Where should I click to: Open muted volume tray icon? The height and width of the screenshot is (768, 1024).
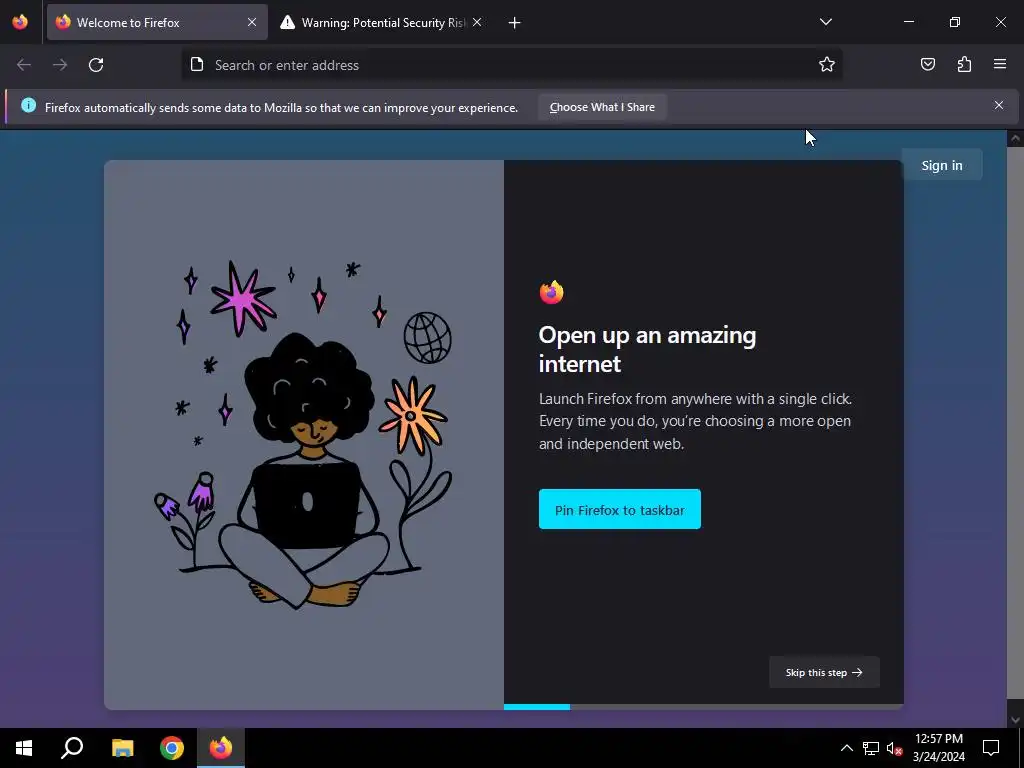895,748
